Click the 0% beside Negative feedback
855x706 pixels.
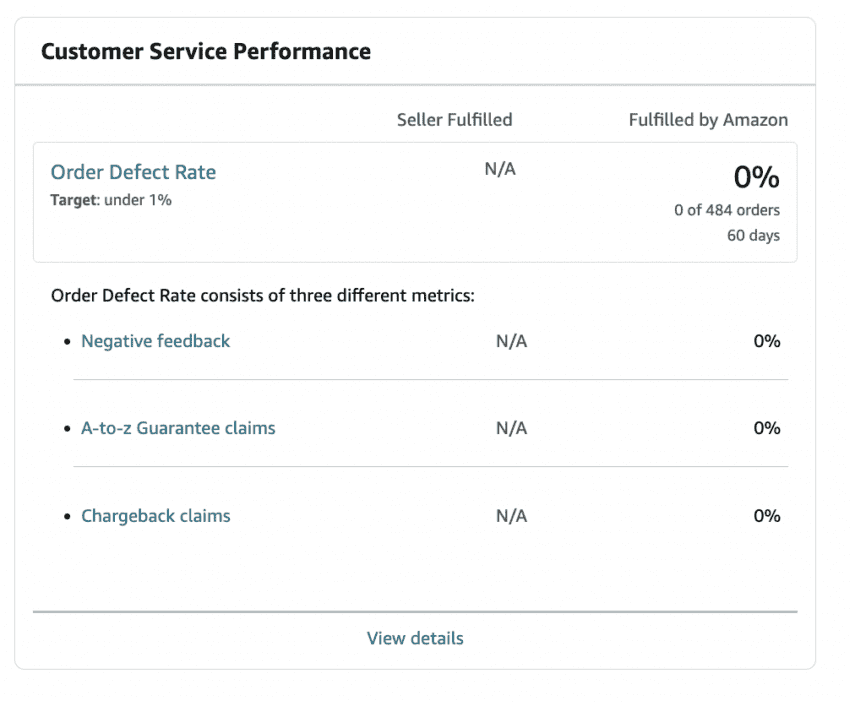coord(767,341)
